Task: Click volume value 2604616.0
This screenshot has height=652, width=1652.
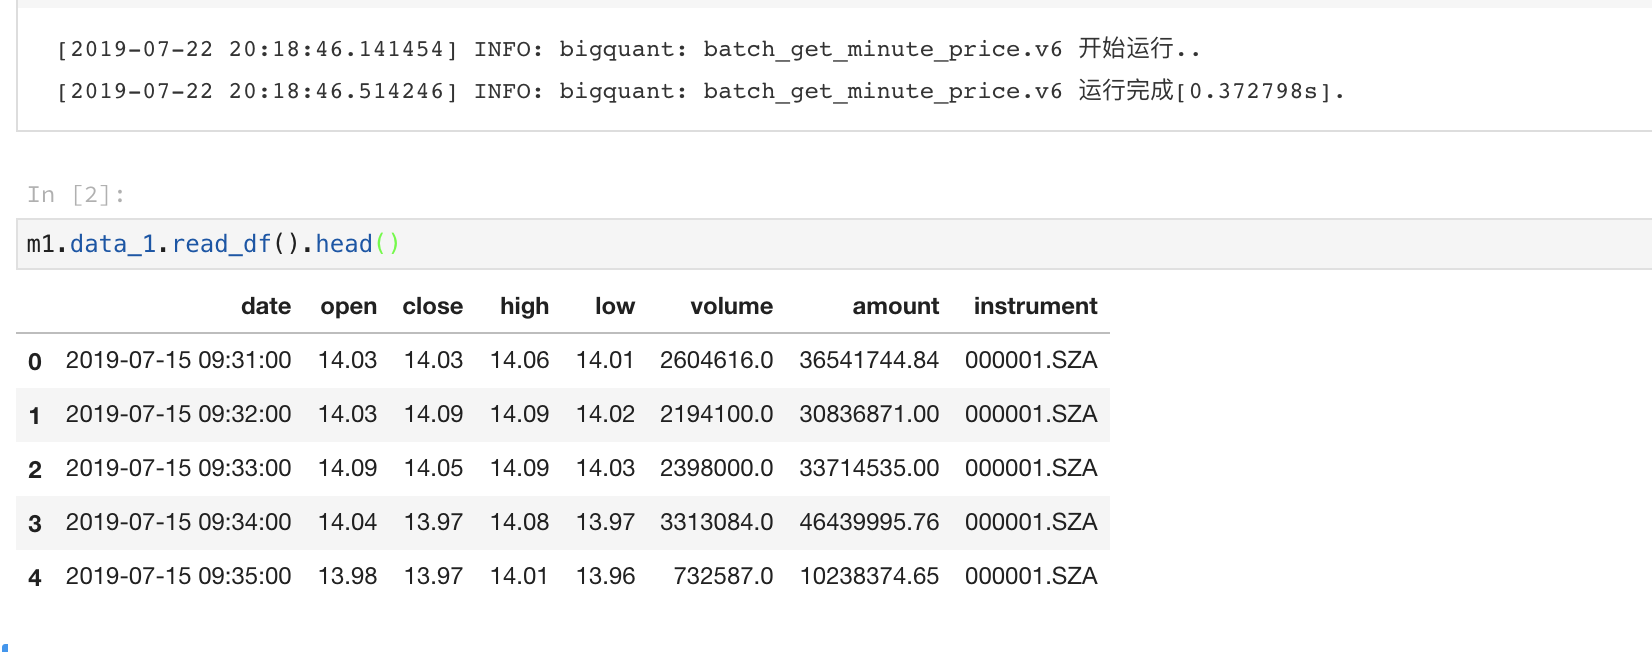Action: [x=716, y=360]
